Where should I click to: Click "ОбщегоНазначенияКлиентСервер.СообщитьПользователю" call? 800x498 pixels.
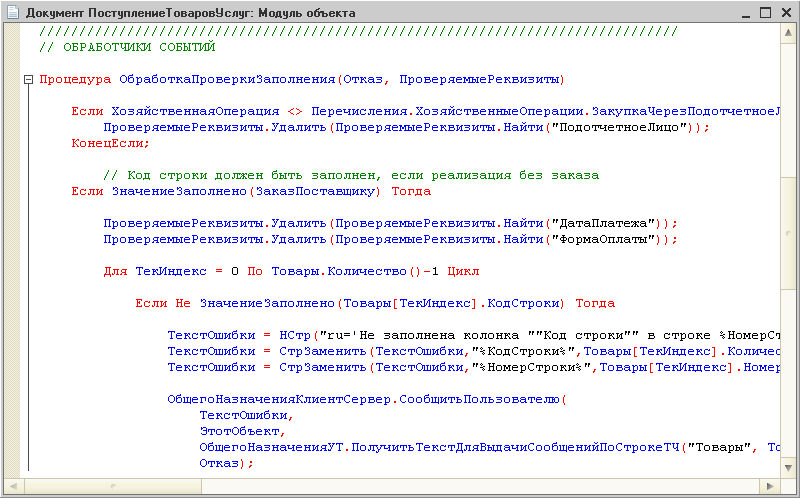point(363,400)
